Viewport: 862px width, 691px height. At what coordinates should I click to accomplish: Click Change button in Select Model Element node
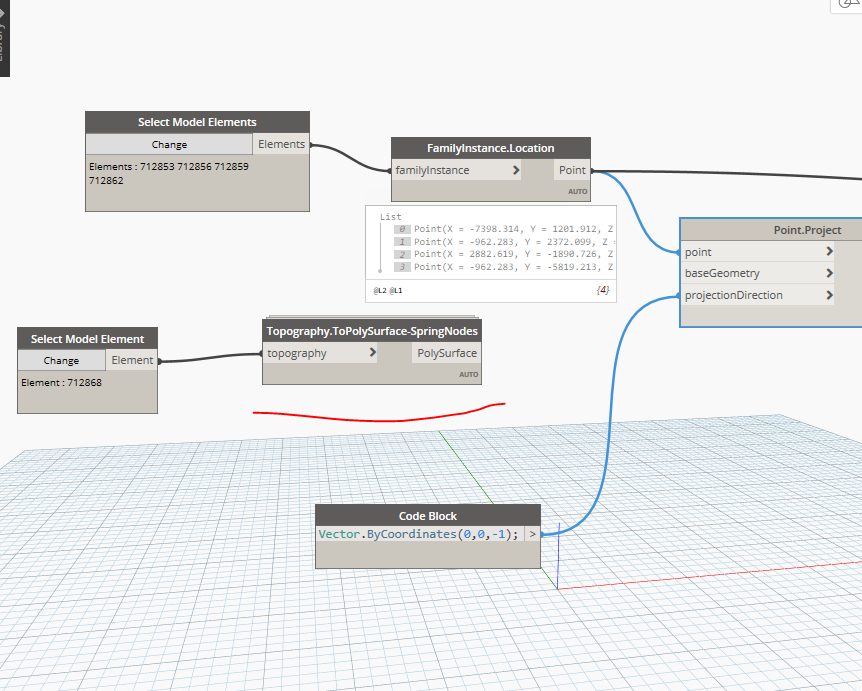pos(61,361)
